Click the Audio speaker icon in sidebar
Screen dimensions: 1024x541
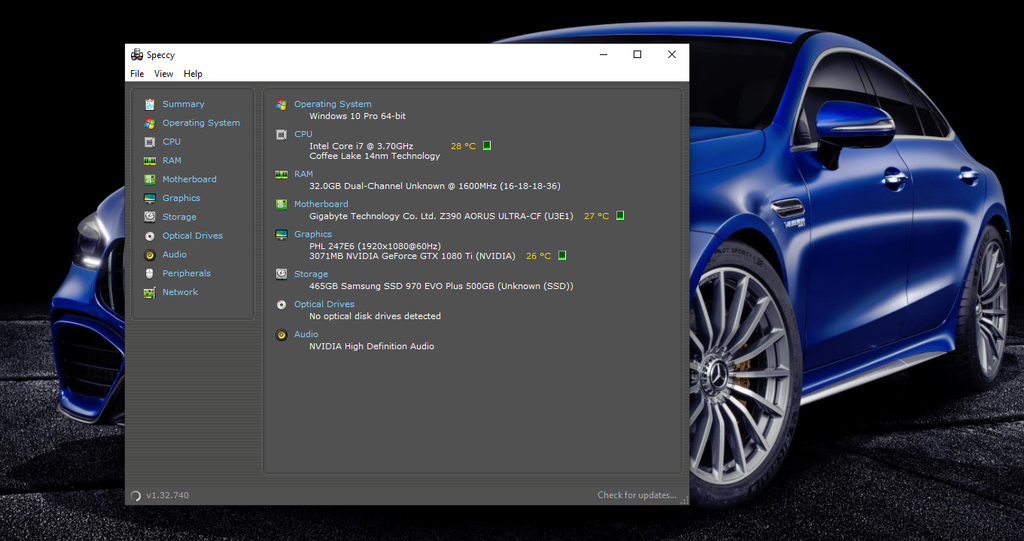point(150,255)
